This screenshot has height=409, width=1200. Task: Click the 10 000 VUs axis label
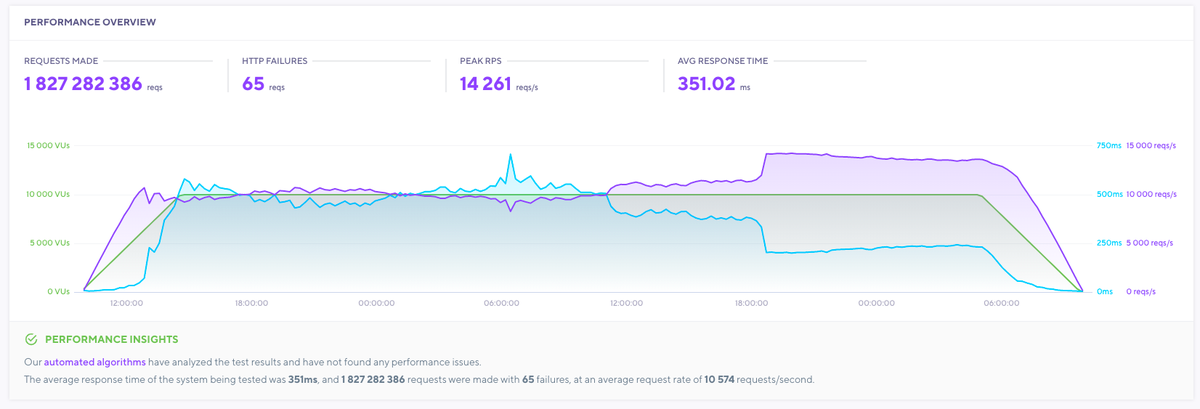point(47,194)
